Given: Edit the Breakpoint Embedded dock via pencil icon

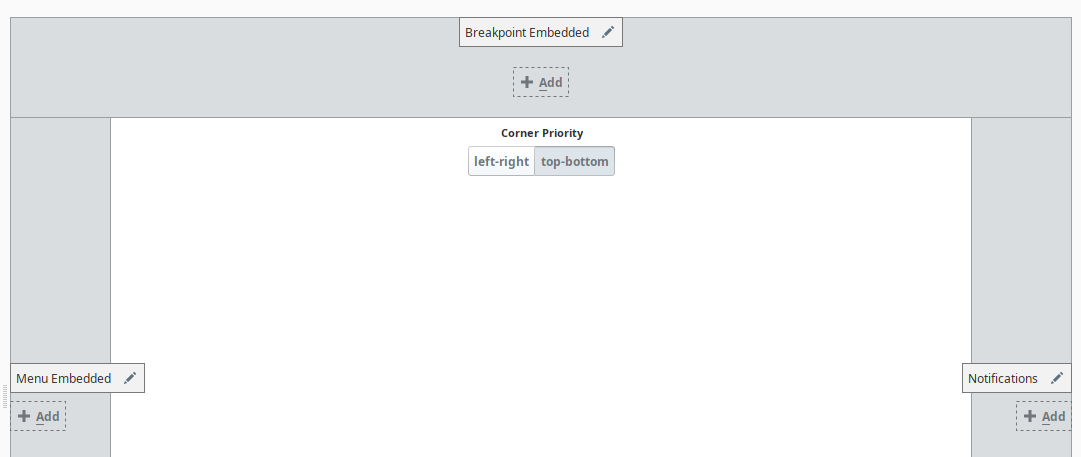Looking at the screenshot, I should [x=607, y=32].
